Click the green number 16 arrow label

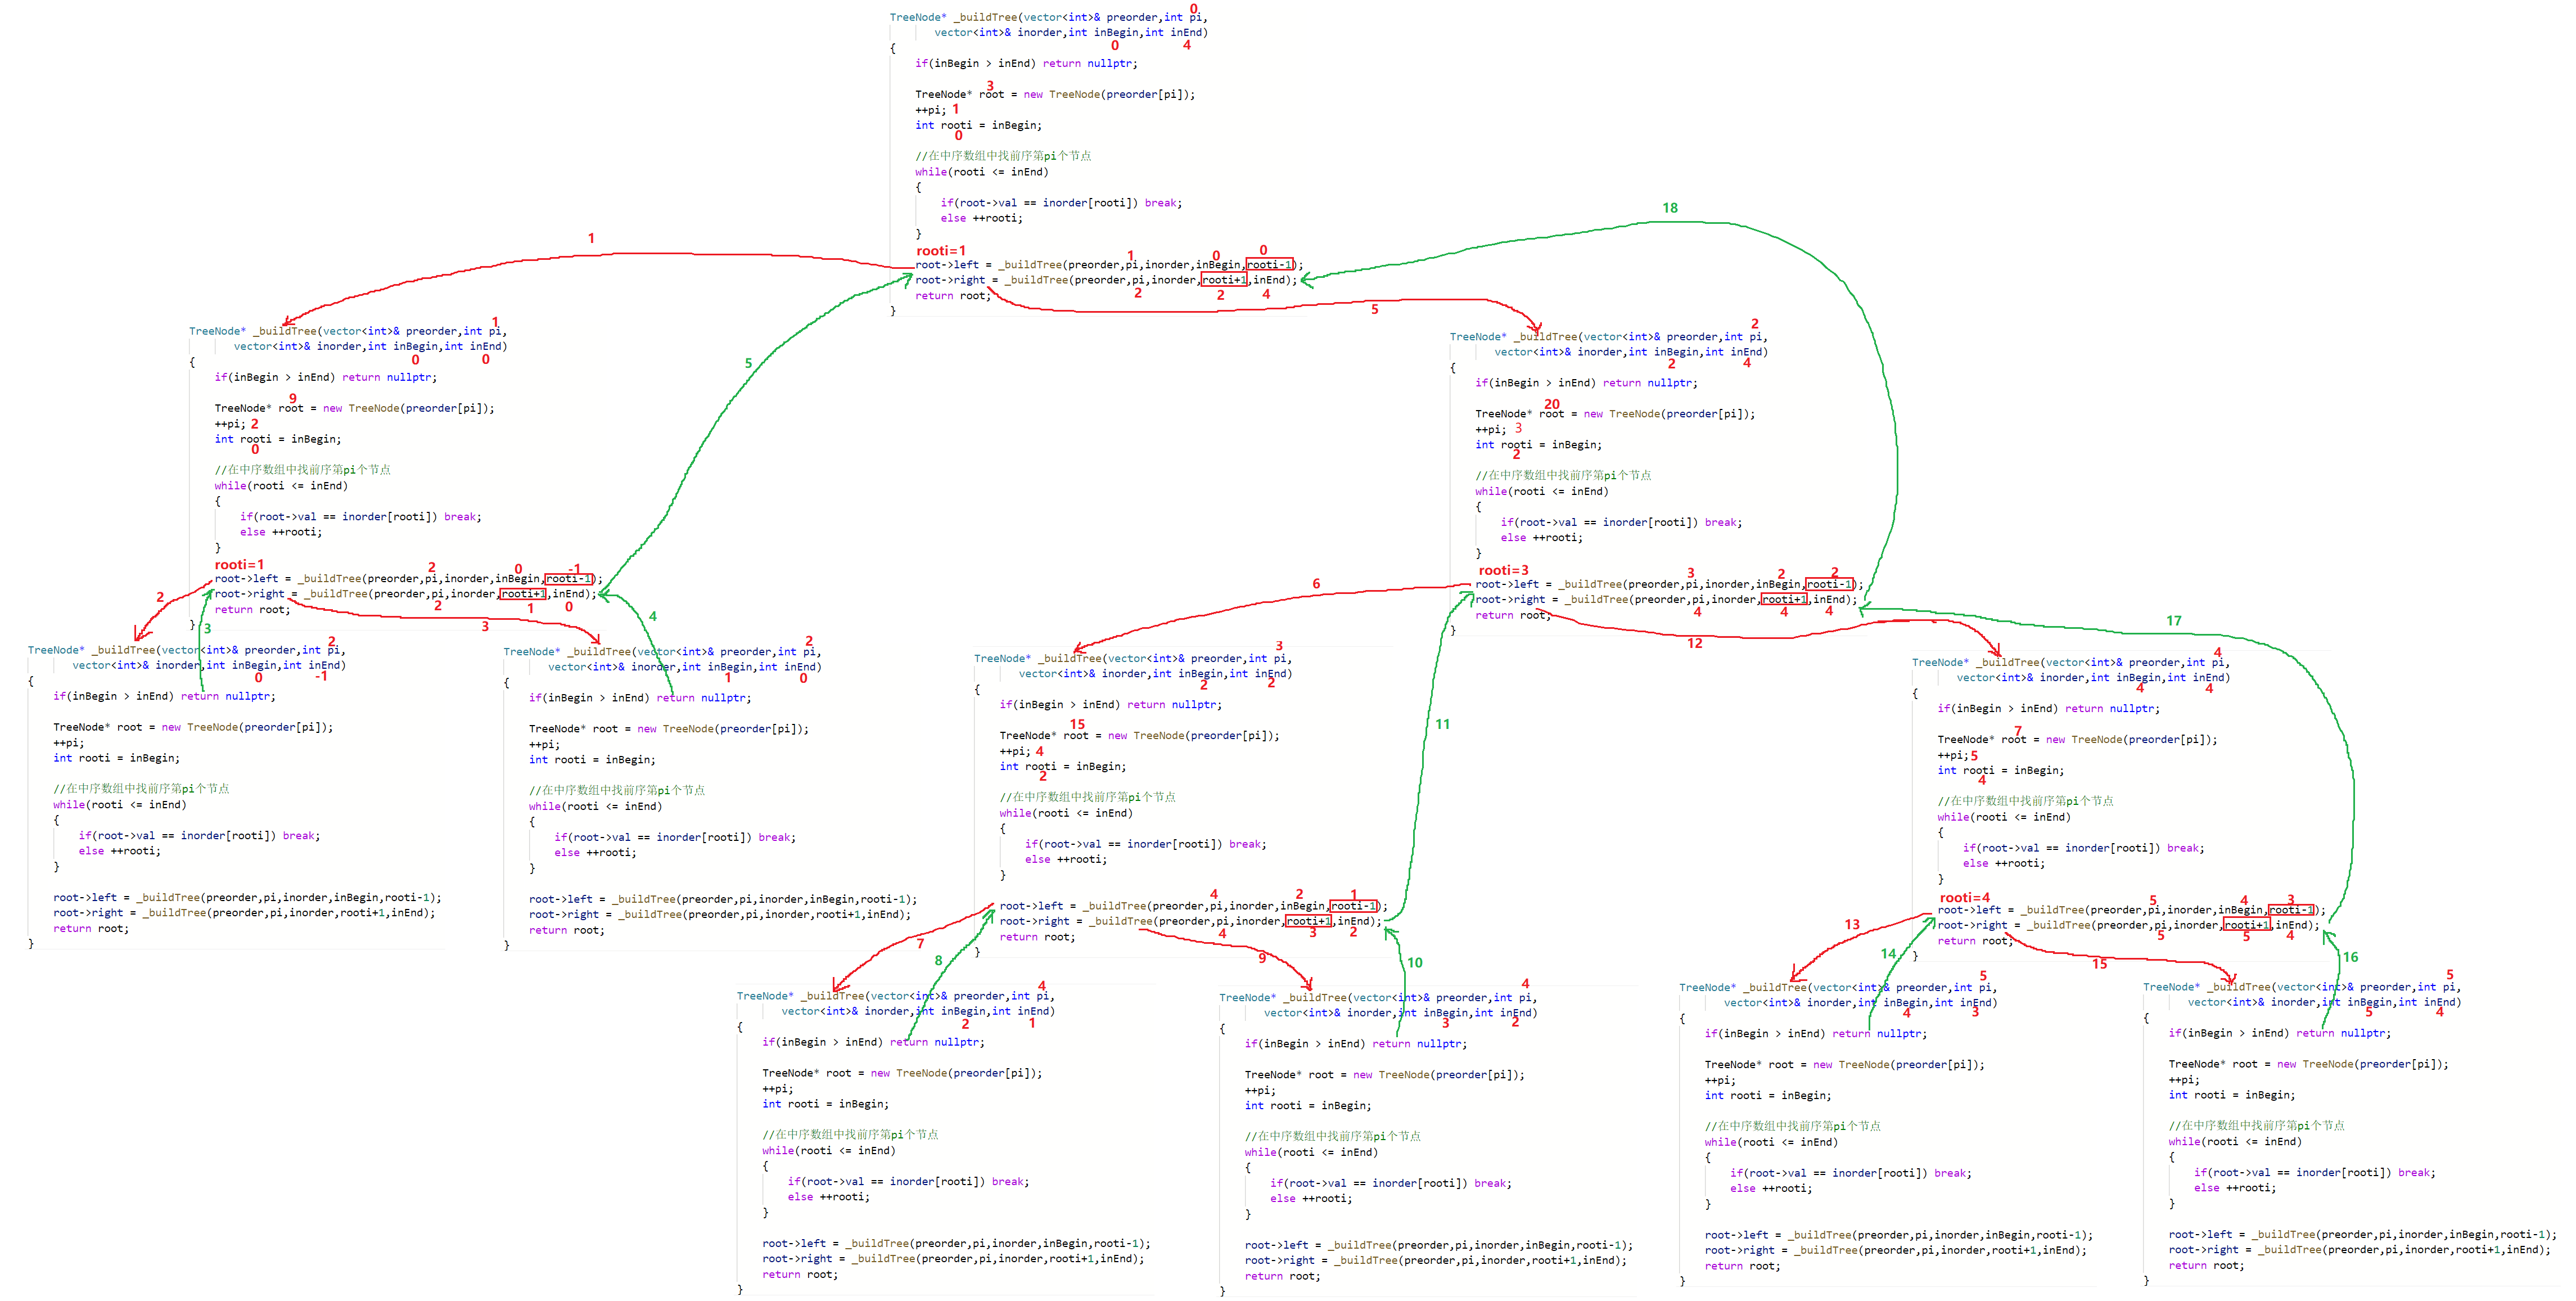(2350, 957)
